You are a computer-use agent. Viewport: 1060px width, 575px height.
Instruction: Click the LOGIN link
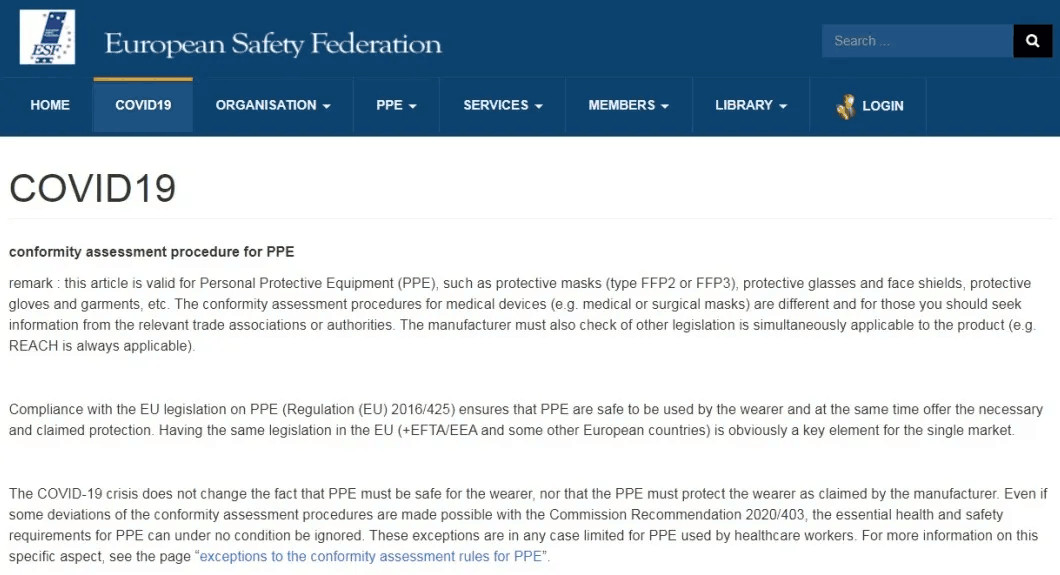point(883,106)
